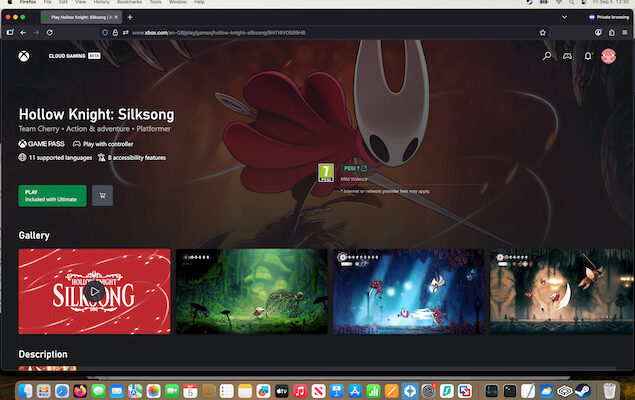Click the Team Cherry developer text
Image resolution: width=635 pixels, height=400 pixels.
click(x=39, y=129)
